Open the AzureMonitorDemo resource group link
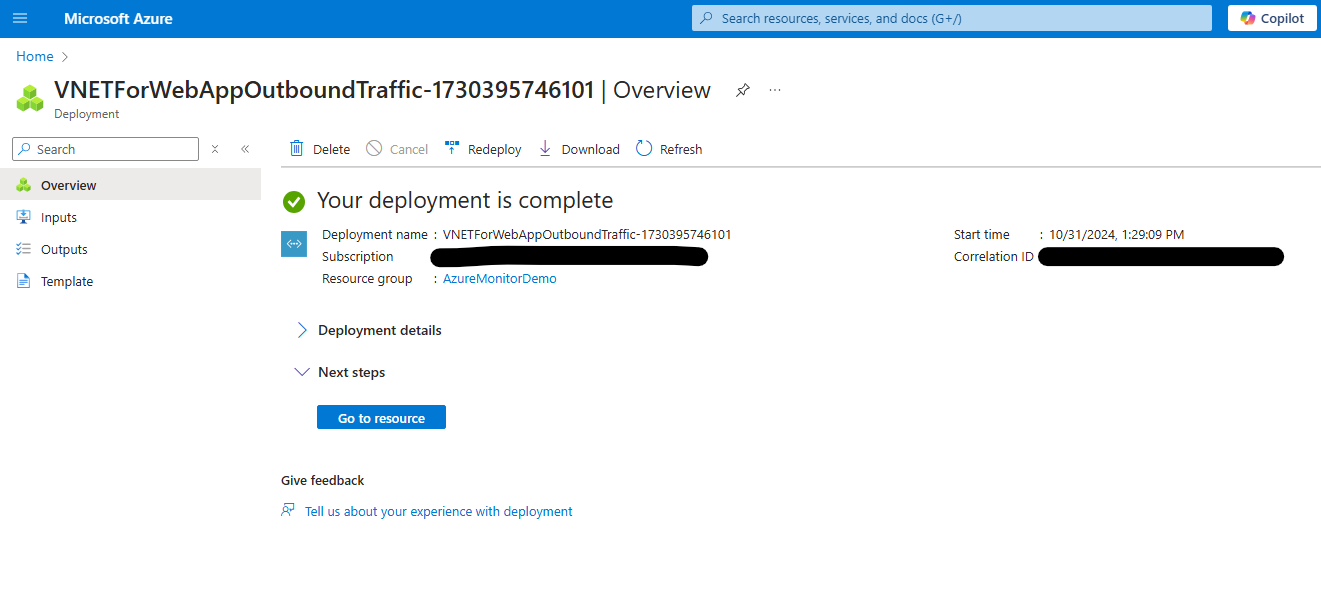The height and width of the screenshot is (605, 1321). [499, 279]
